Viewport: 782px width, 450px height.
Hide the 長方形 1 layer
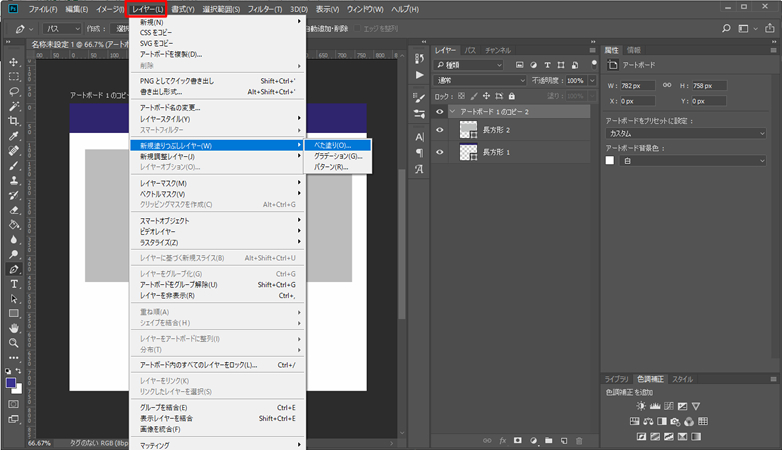coord(439,152)
